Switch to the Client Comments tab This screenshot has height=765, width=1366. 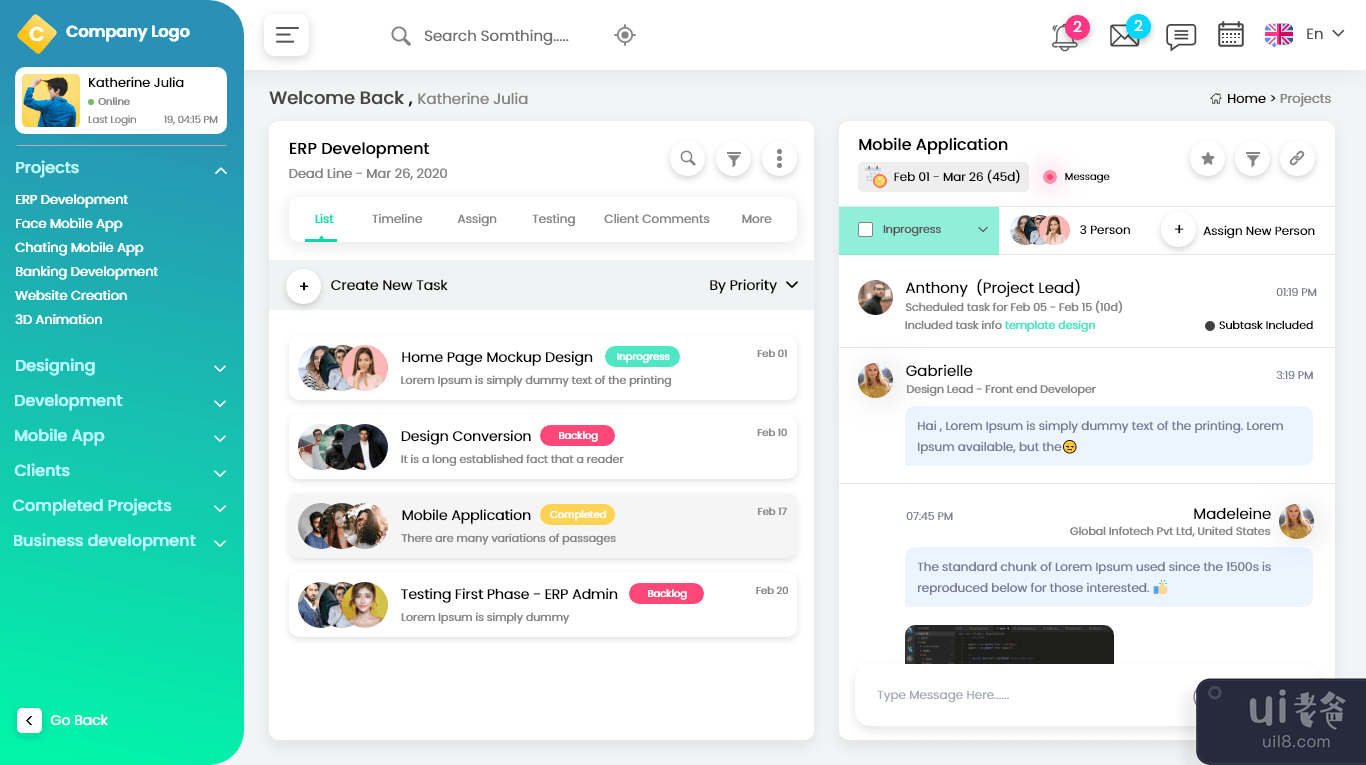click(x=656, y=219)
